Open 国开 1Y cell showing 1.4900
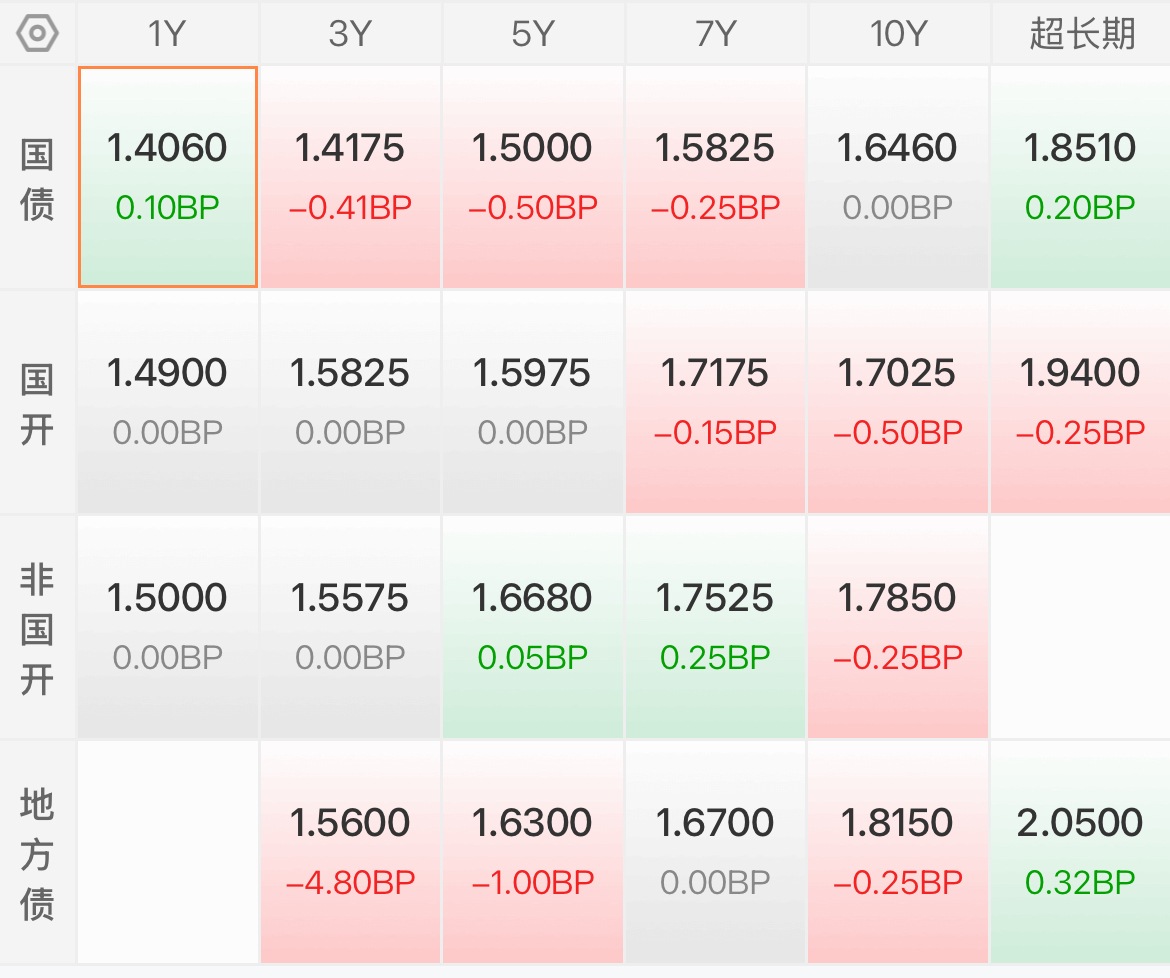 [168, 402]
